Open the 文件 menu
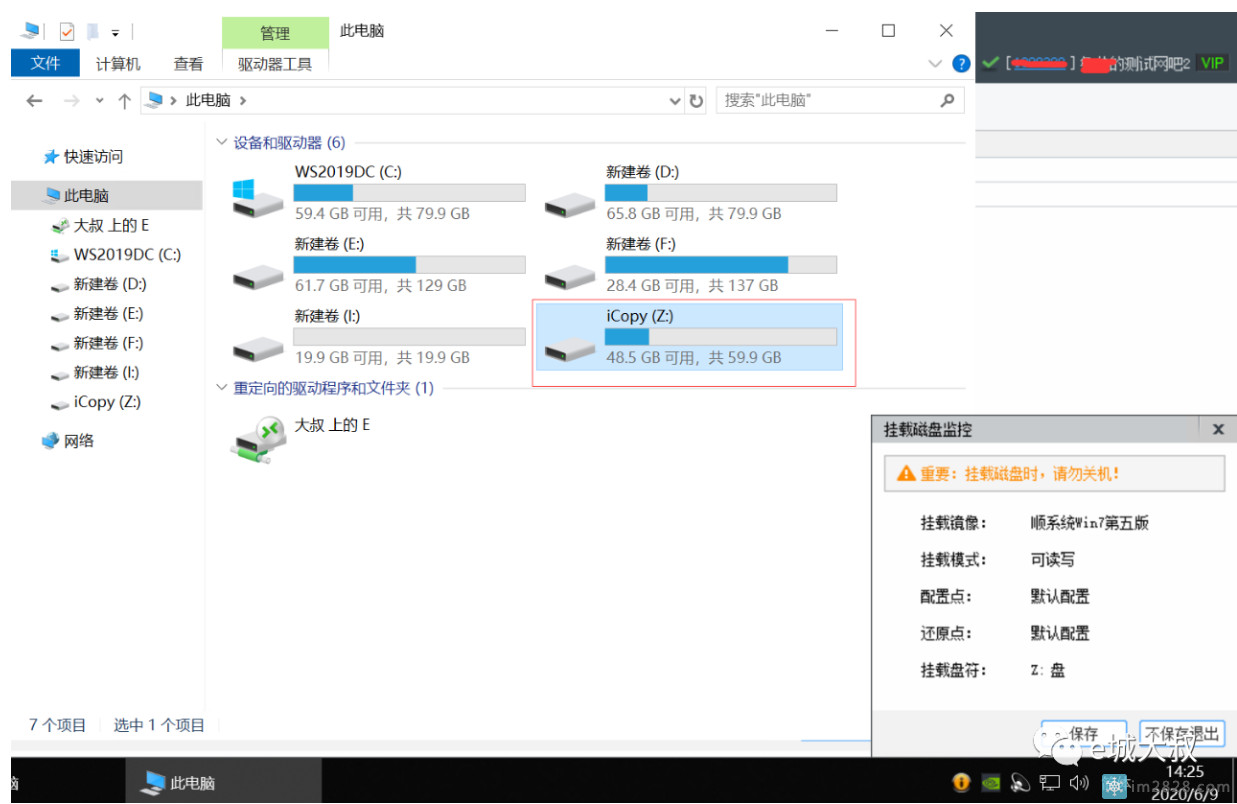 (45, 64)
